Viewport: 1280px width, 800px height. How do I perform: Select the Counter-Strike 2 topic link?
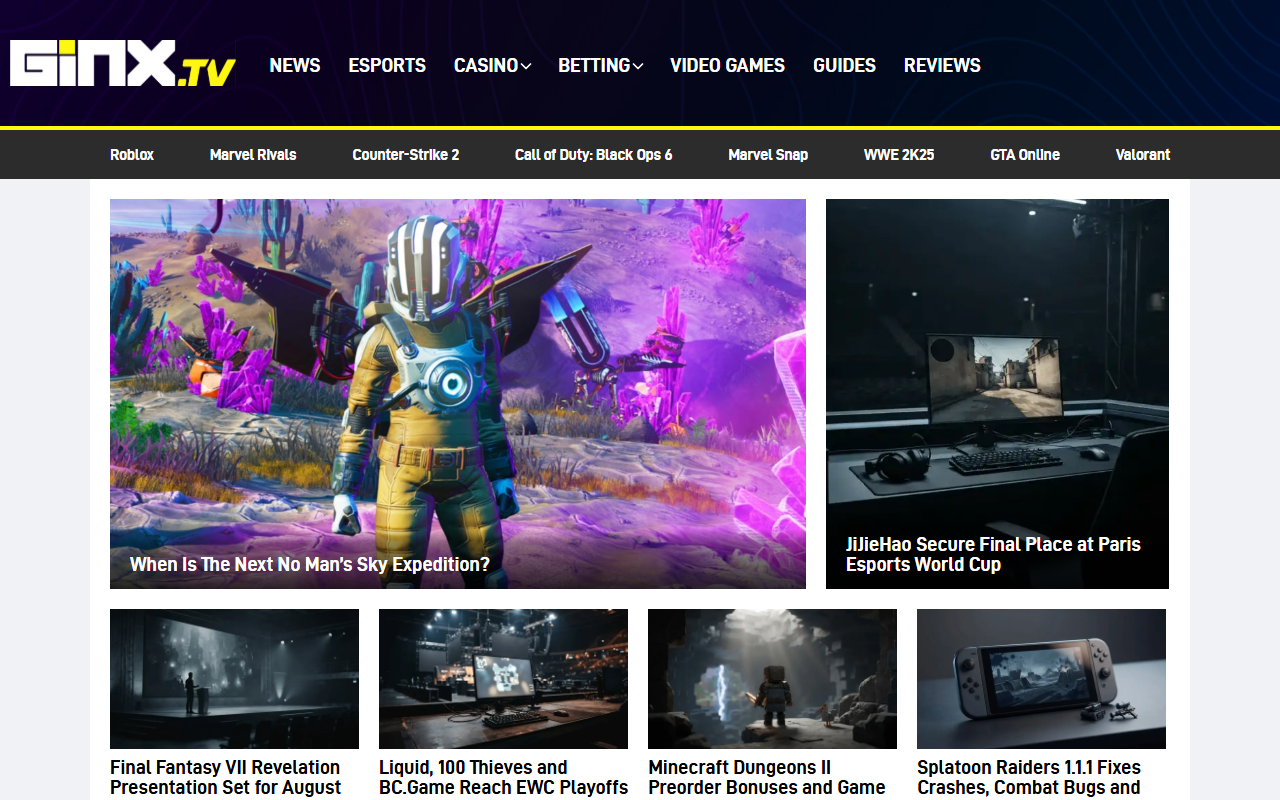point(406,155)
